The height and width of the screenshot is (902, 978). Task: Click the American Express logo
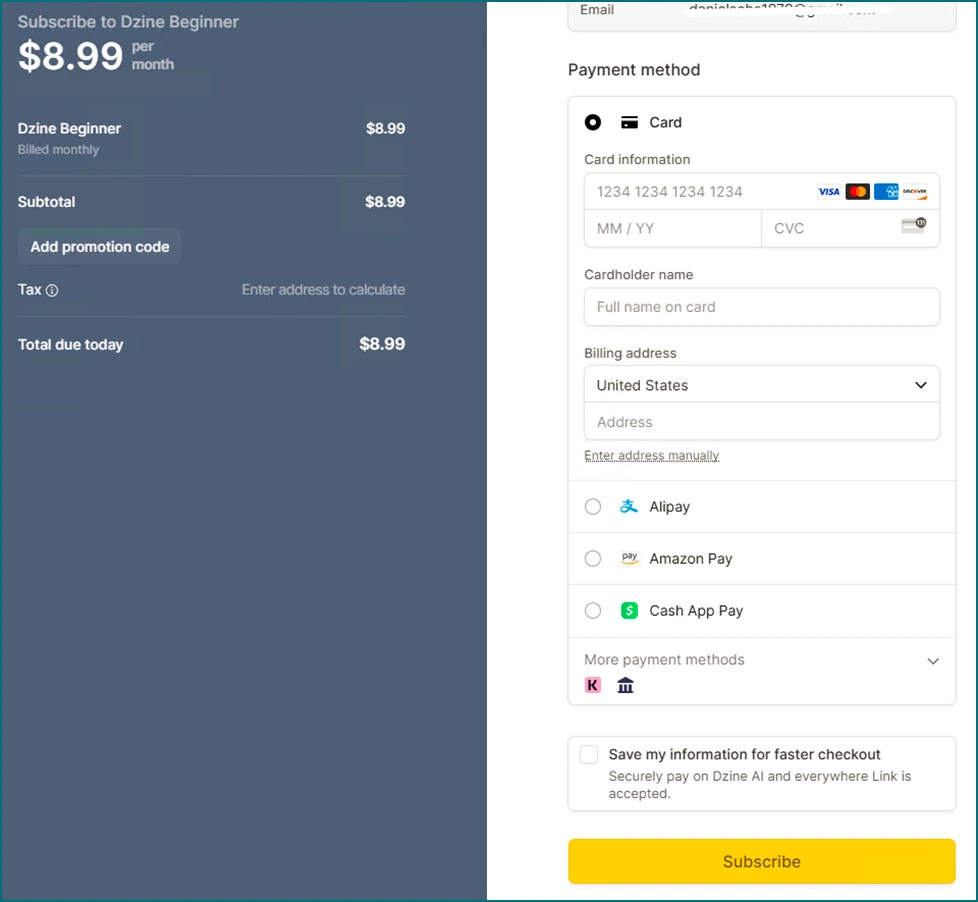pyautogui.click(x=886, y=192)
